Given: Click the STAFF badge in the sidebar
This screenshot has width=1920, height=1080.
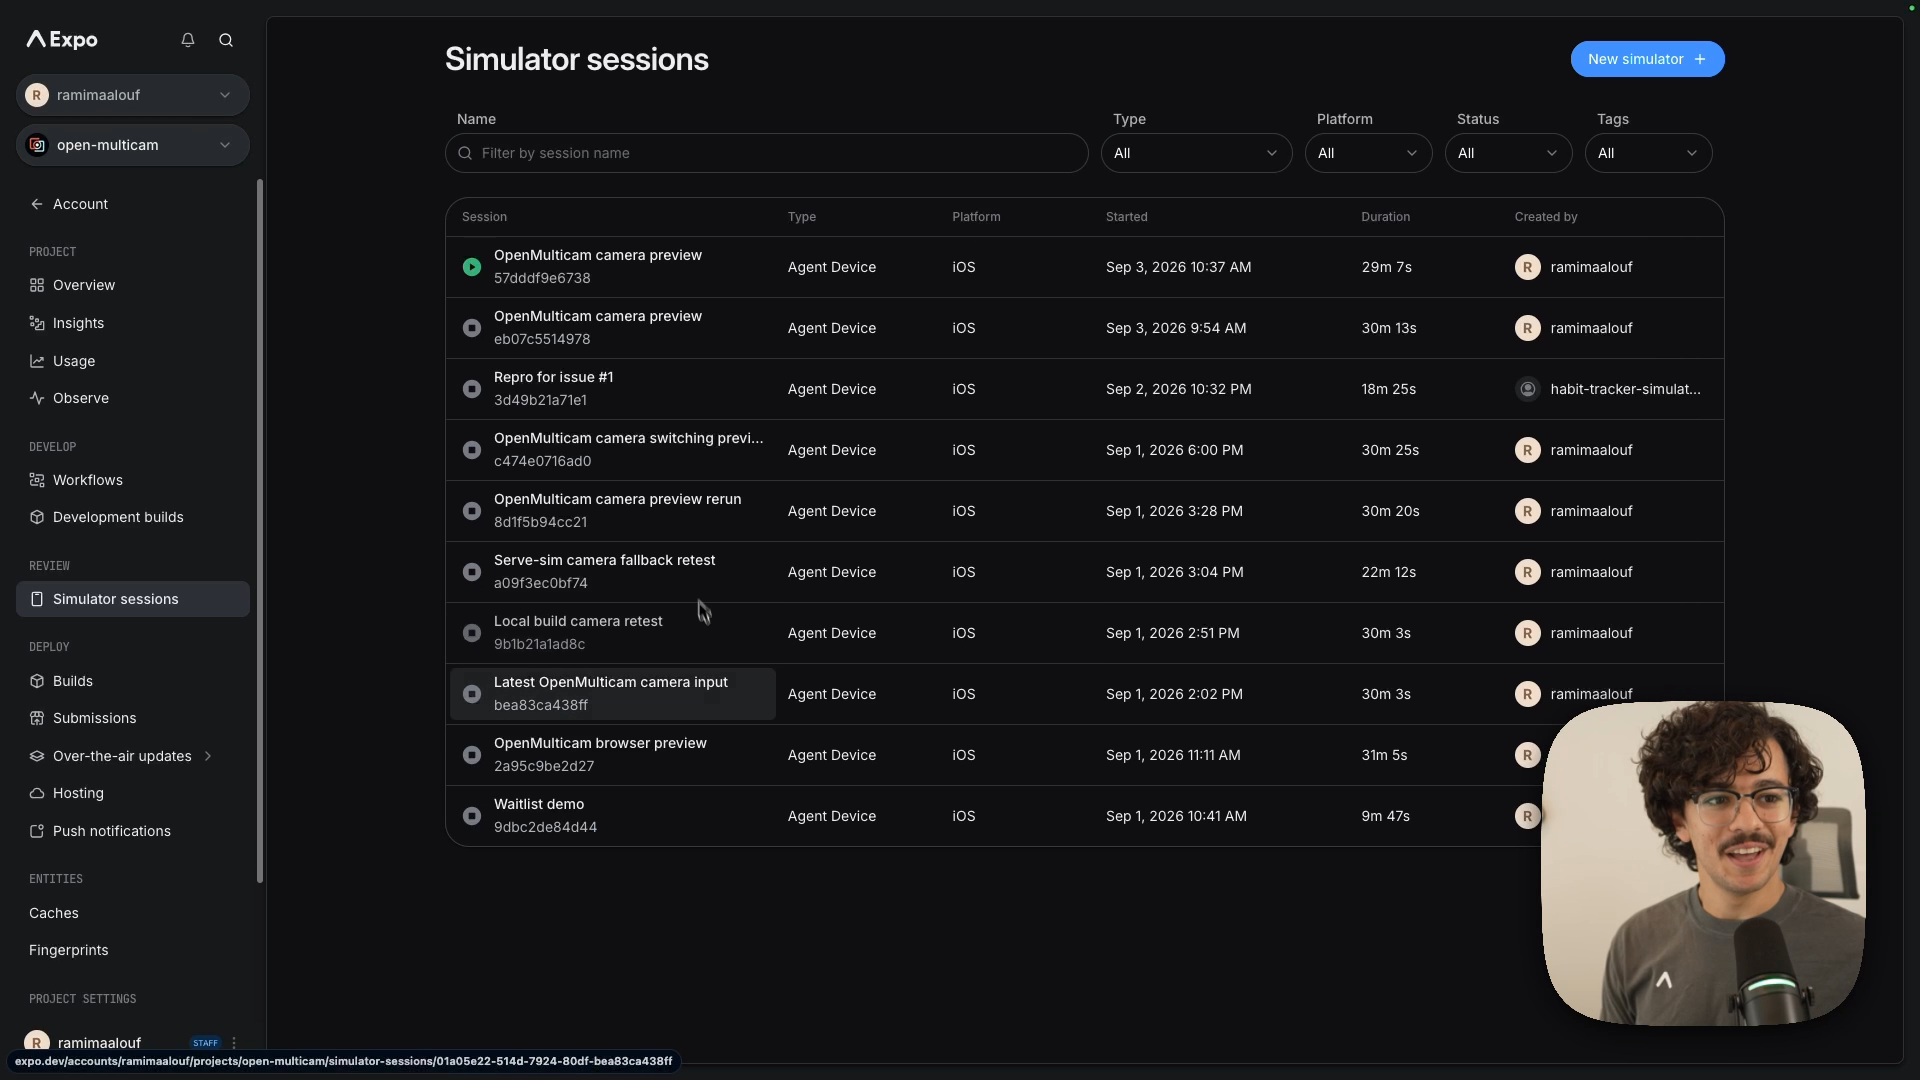Looking at the screenshot, I should 205,1043.
